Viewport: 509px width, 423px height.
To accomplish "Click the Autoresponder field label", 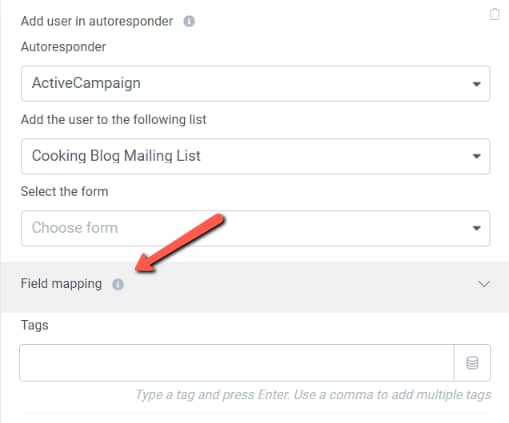I will click(x=63, y=47).
